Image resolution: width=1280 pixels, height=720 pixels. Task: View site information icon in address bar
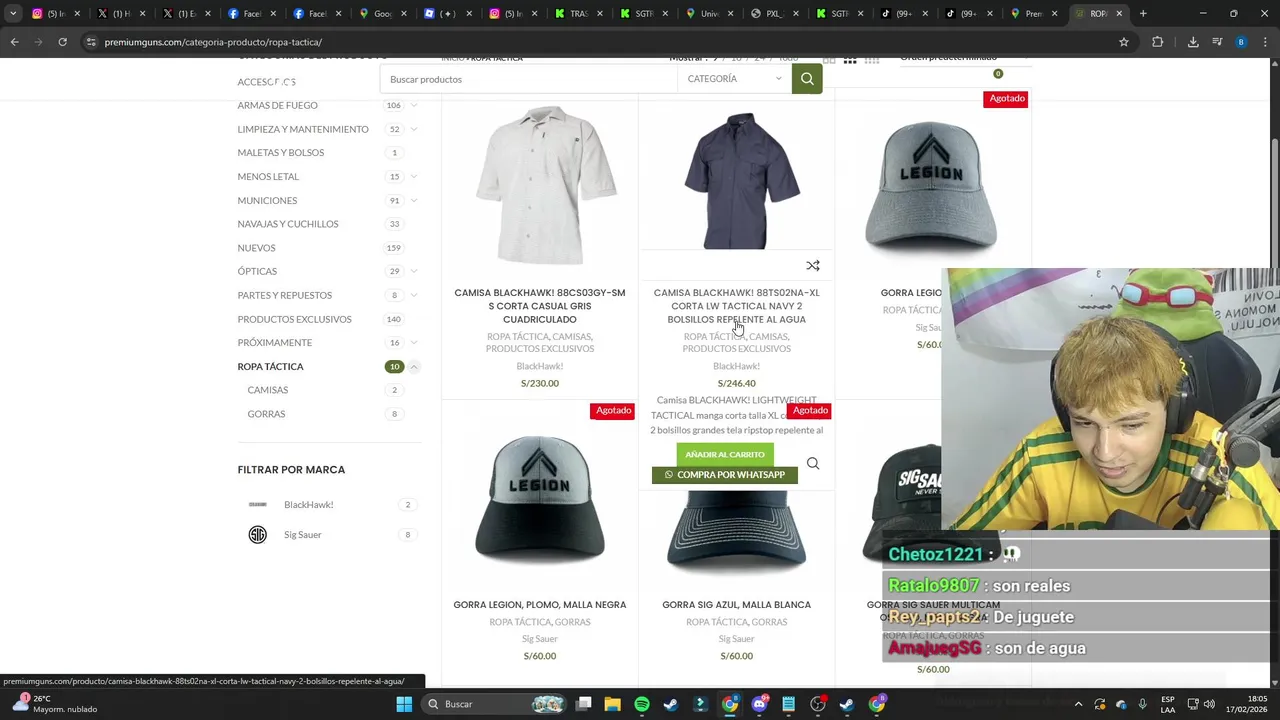coord(91,42)
